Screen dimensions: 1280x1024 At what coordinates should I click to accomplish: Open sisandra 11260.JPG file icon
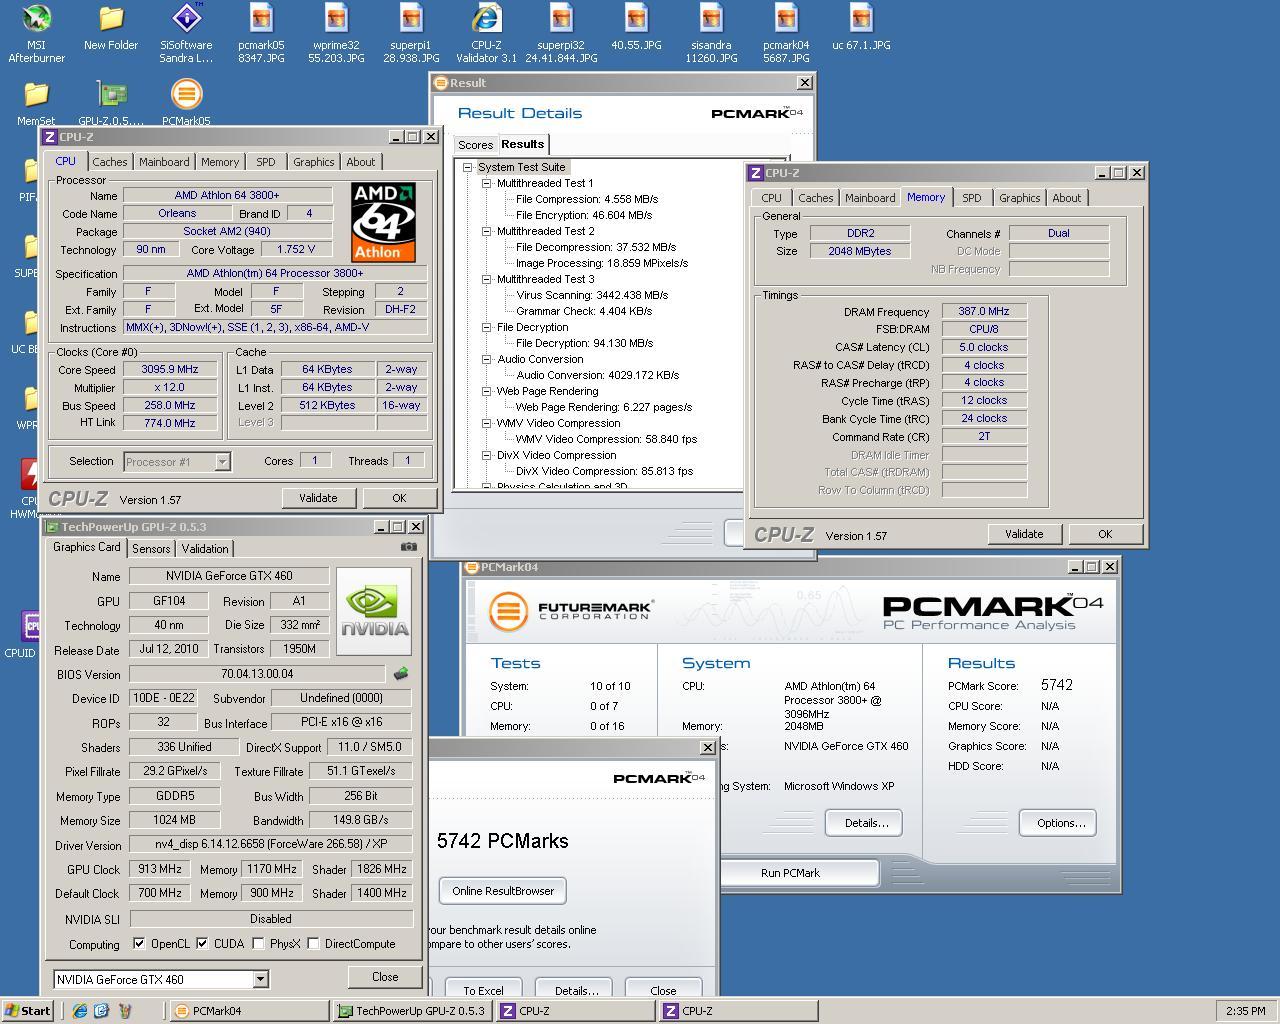pos(711,33)
